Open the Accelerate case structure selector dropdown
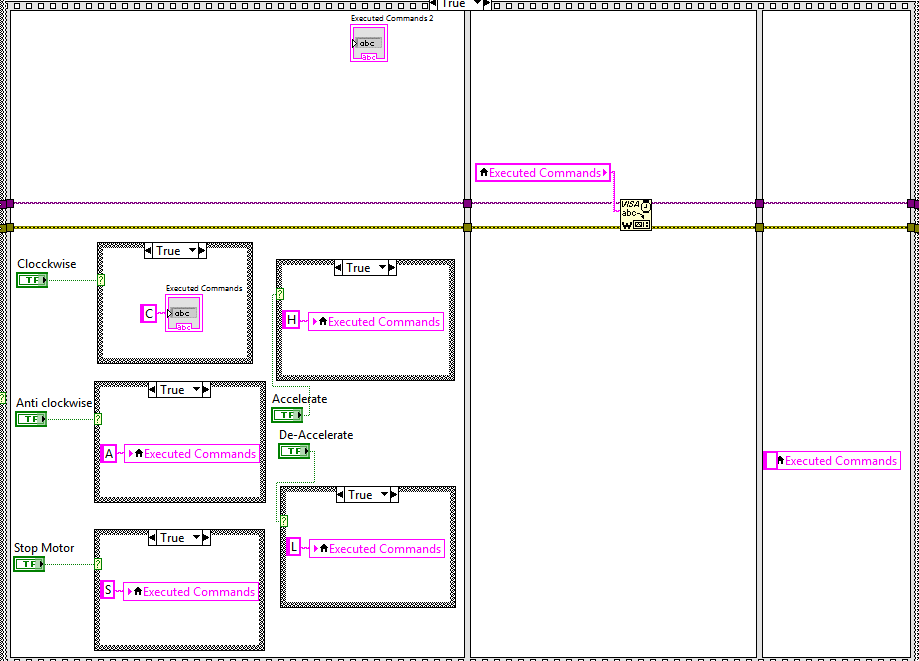This screenshot has width=919, height=661. tap(382, 268)
